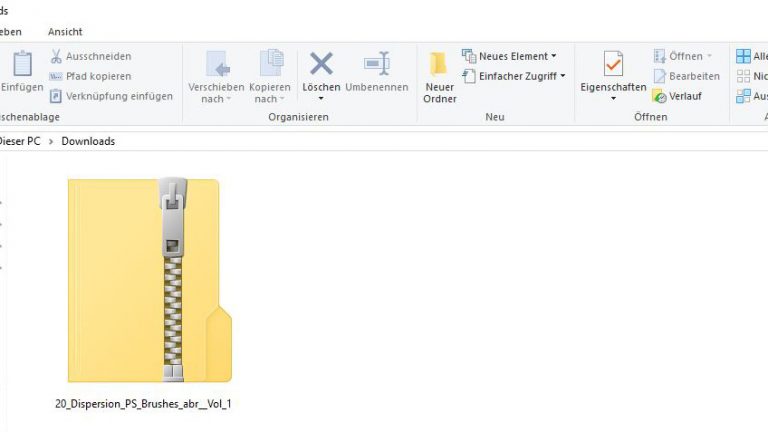The width and height of the screenshot is (768, 432).
Task: Click the Löschen red X icon
Action: pos(321,64)
